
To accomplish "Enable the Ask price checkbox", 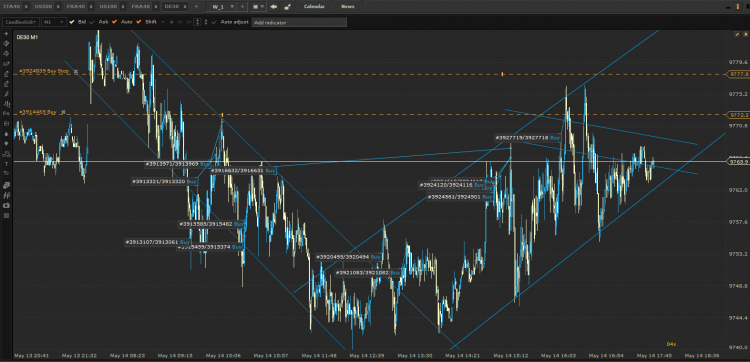I will tap(92, 22).
